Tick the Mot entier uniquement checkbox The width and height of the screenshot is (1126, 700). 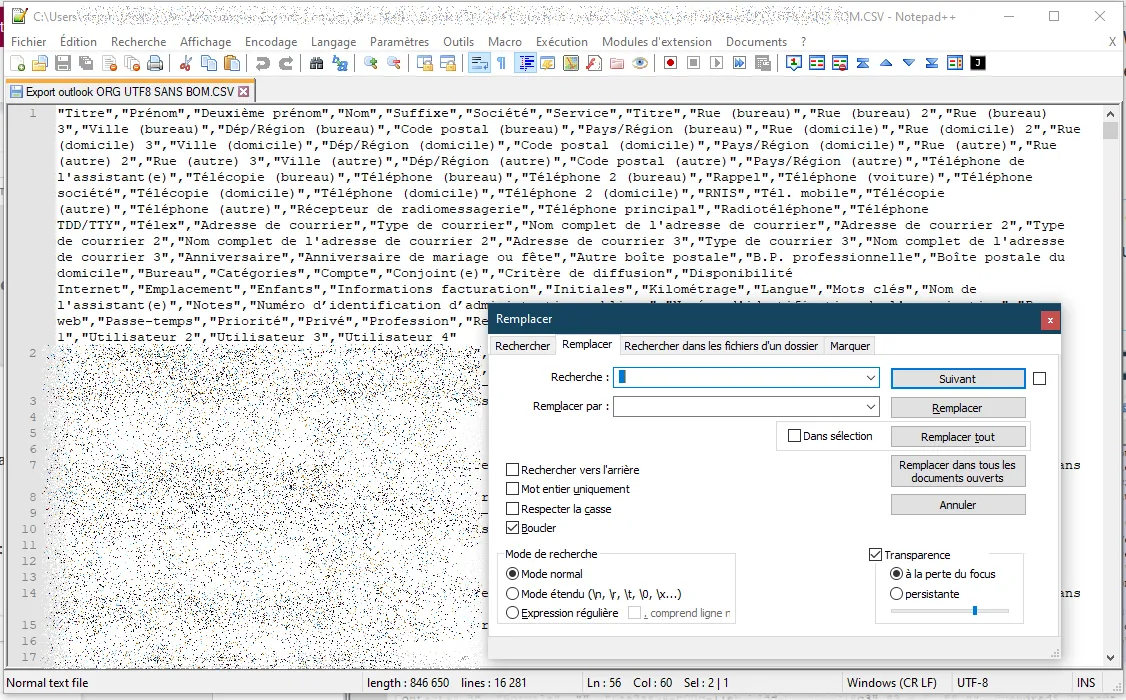[512, 489]
